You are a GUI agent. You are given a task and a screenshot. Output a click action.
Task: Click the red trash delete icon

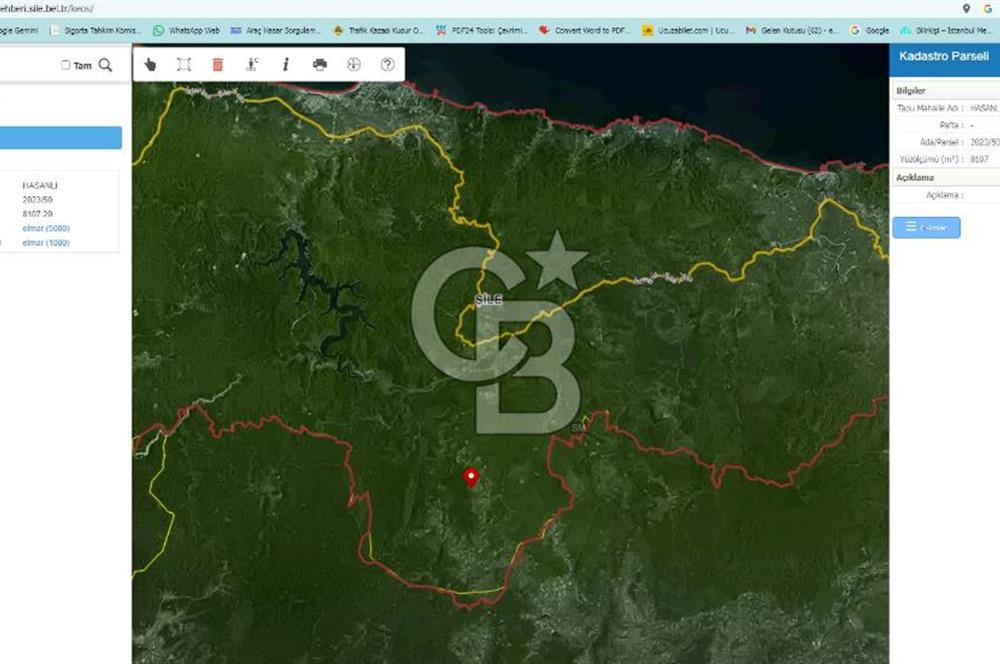coord(218,65)
